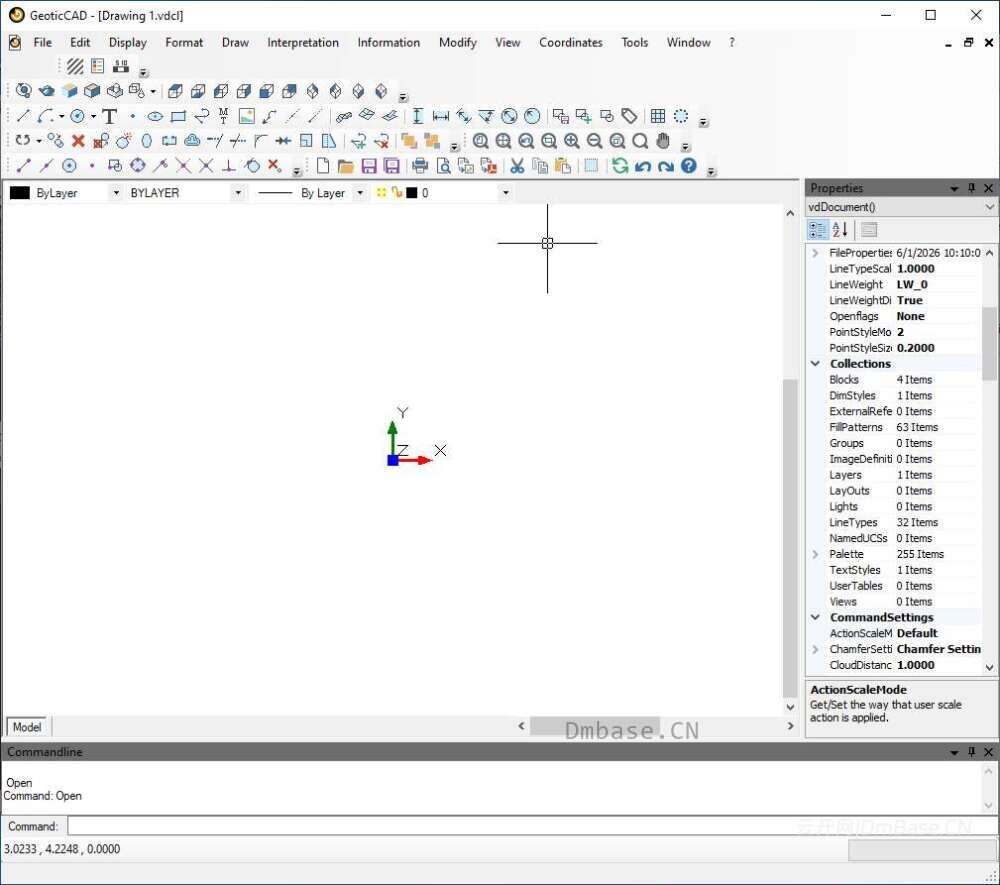Click the New document icon
This screenshot has height=885, width=1000.
323,166
